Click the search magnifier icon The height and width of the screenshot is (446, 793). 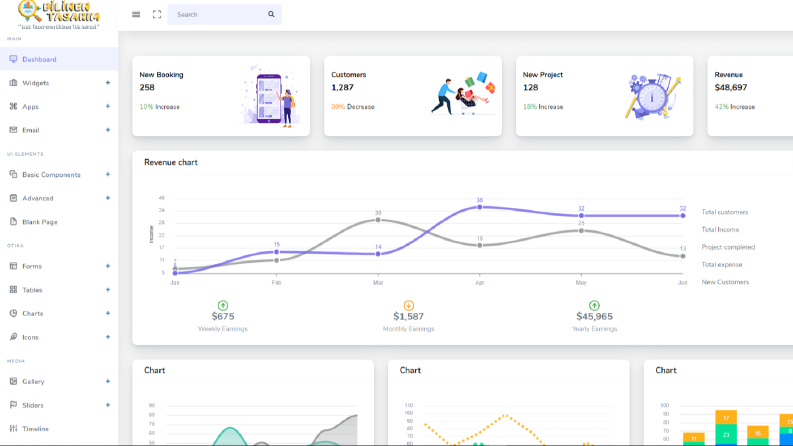tap(271, 15)
